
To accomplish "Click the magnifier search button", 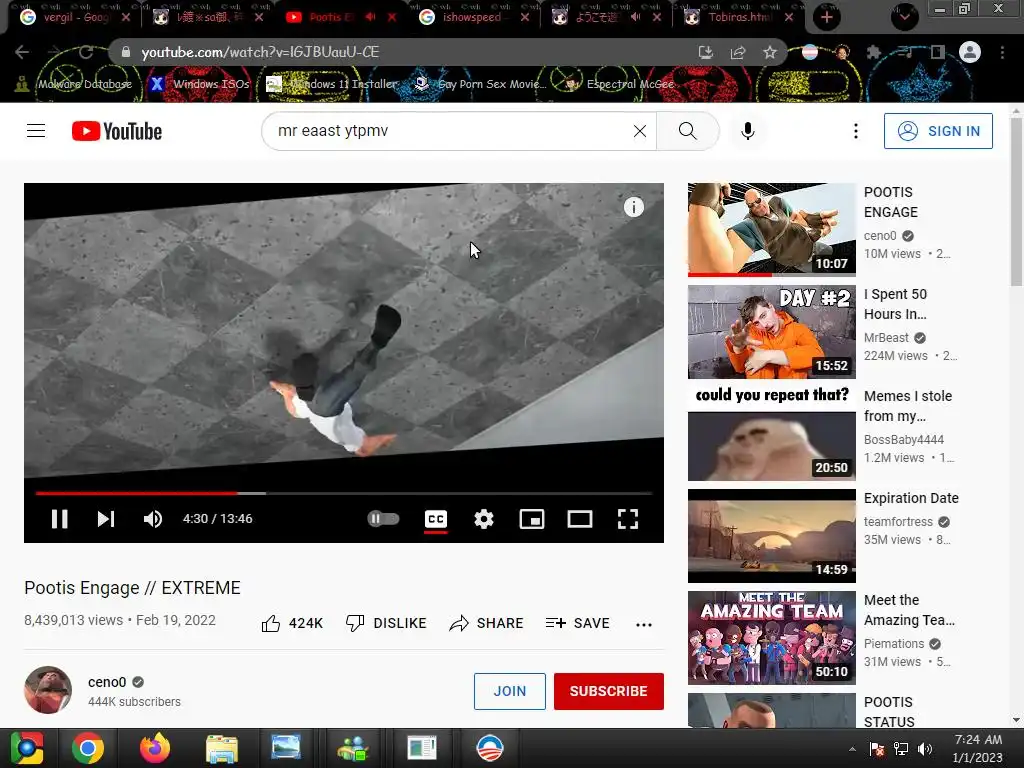I will coord(688,131).
